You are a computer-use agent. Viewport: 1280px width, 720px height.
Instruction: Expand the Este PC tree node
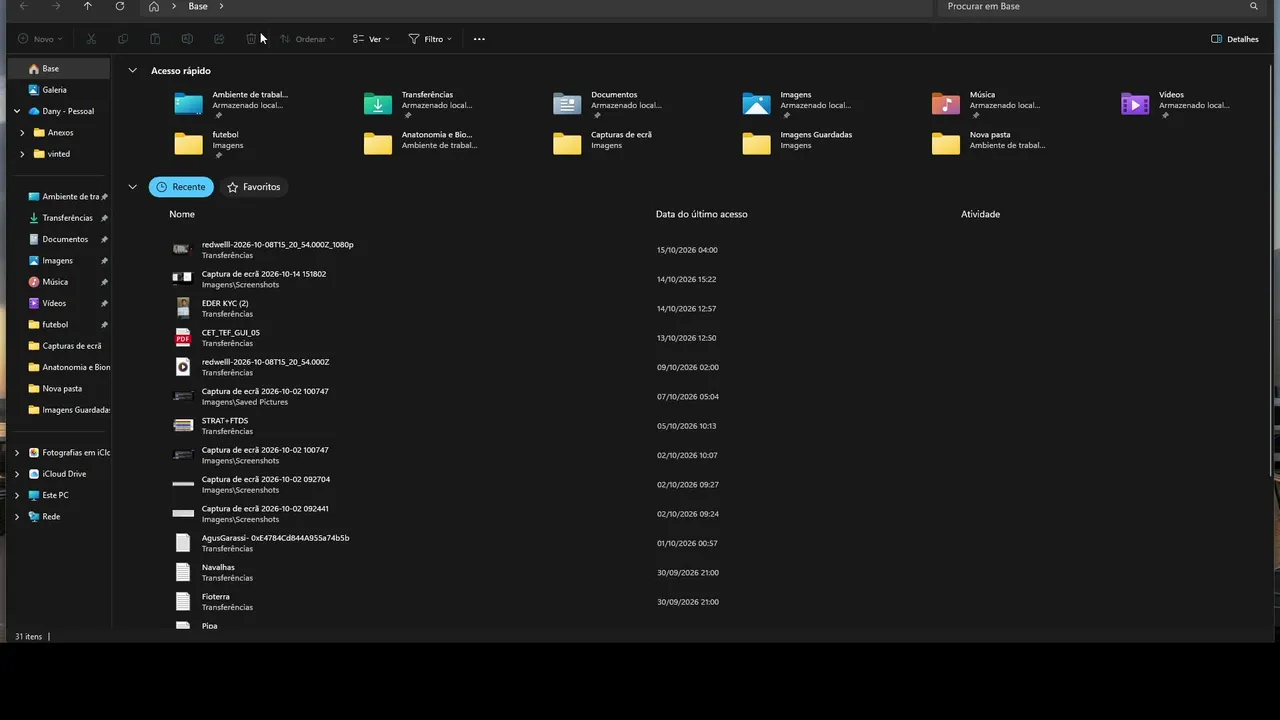click(17, 496)
